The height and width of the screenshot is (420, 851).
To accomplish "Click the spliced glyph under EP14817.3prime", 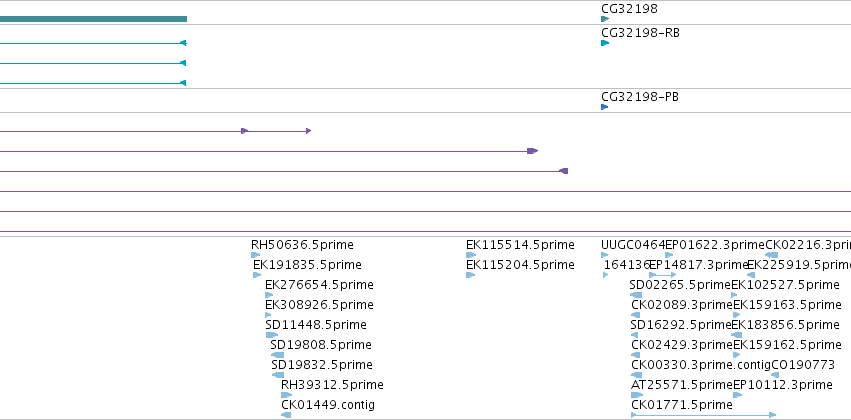I will coord(663,275).
